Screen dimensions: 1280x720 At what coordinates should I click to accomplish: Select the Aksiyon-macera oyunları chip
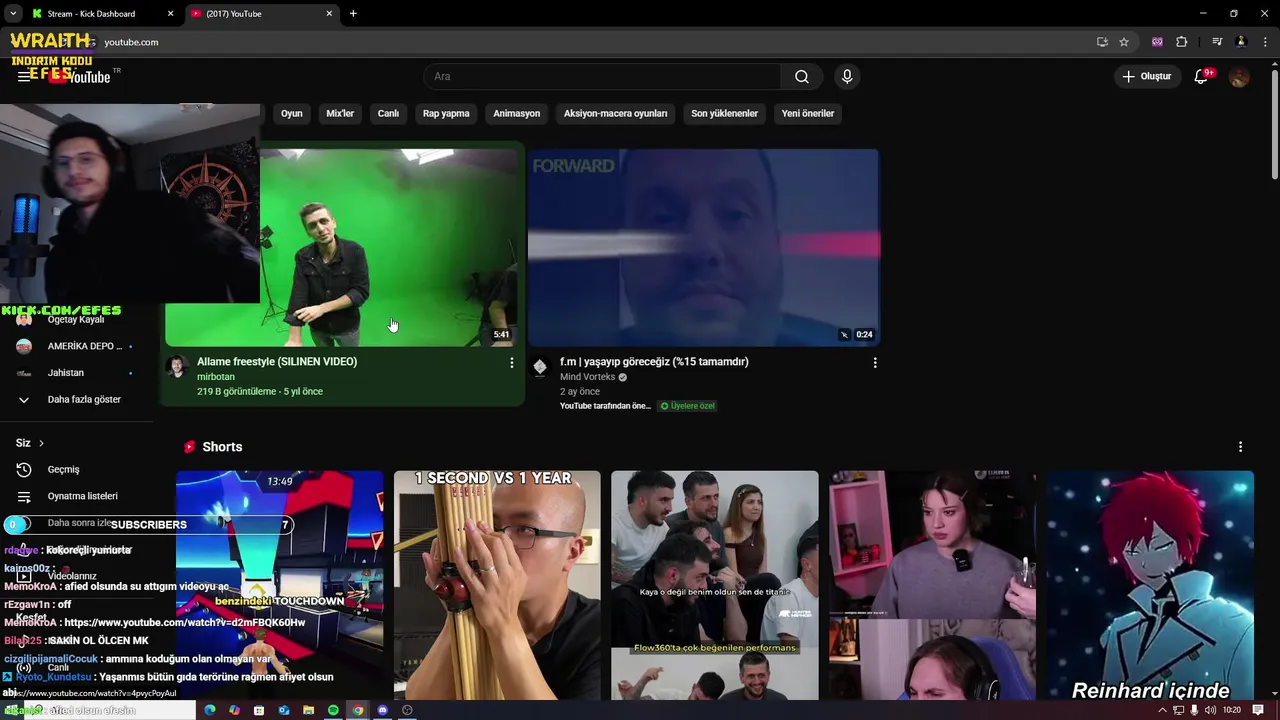pyautogui.click(x=615, y=114)
